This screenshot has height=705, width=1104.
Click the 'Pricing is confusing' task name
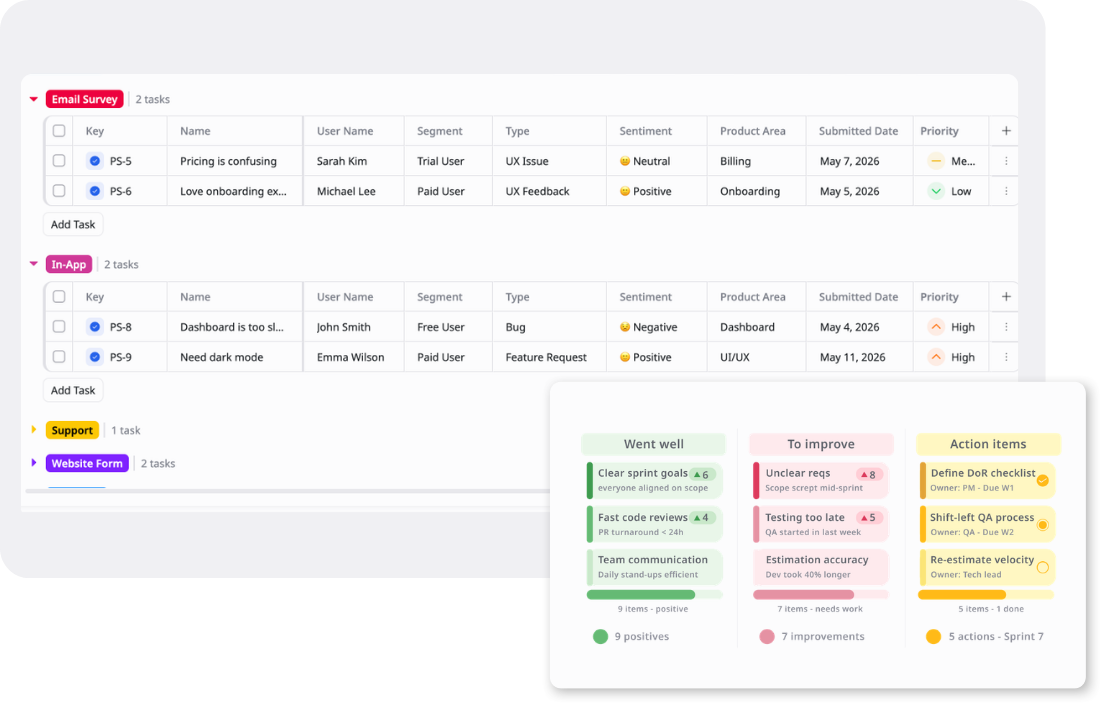(228, 161)
